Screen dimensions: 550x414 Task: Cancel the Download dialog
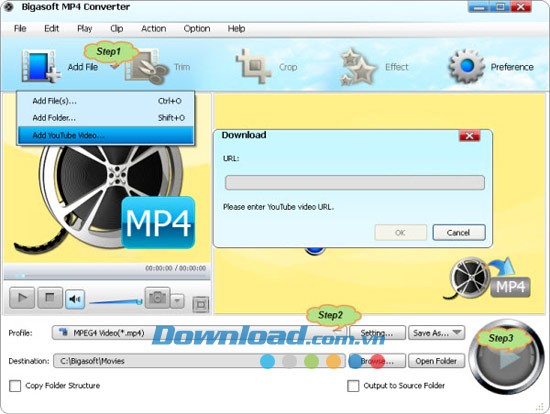(459, 232)
